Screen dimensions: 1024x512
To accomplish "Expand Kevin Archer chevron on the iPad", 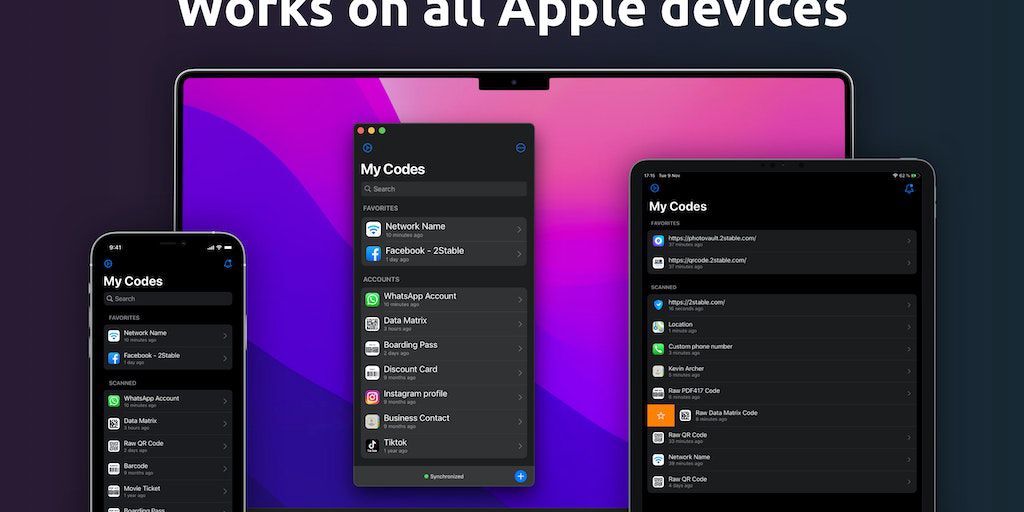I will pyautogui.click(x=908, y=372).
